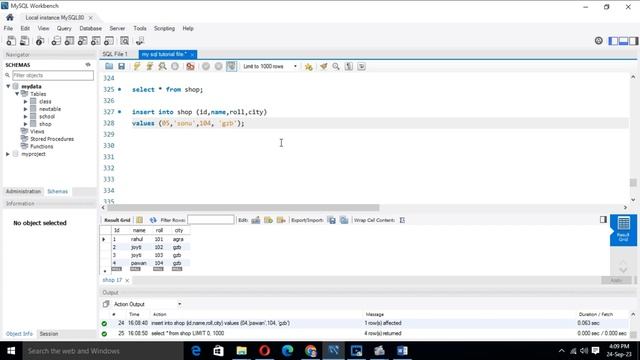
Task: Expand the myproject schema node
Action: [x=8, y=154]
